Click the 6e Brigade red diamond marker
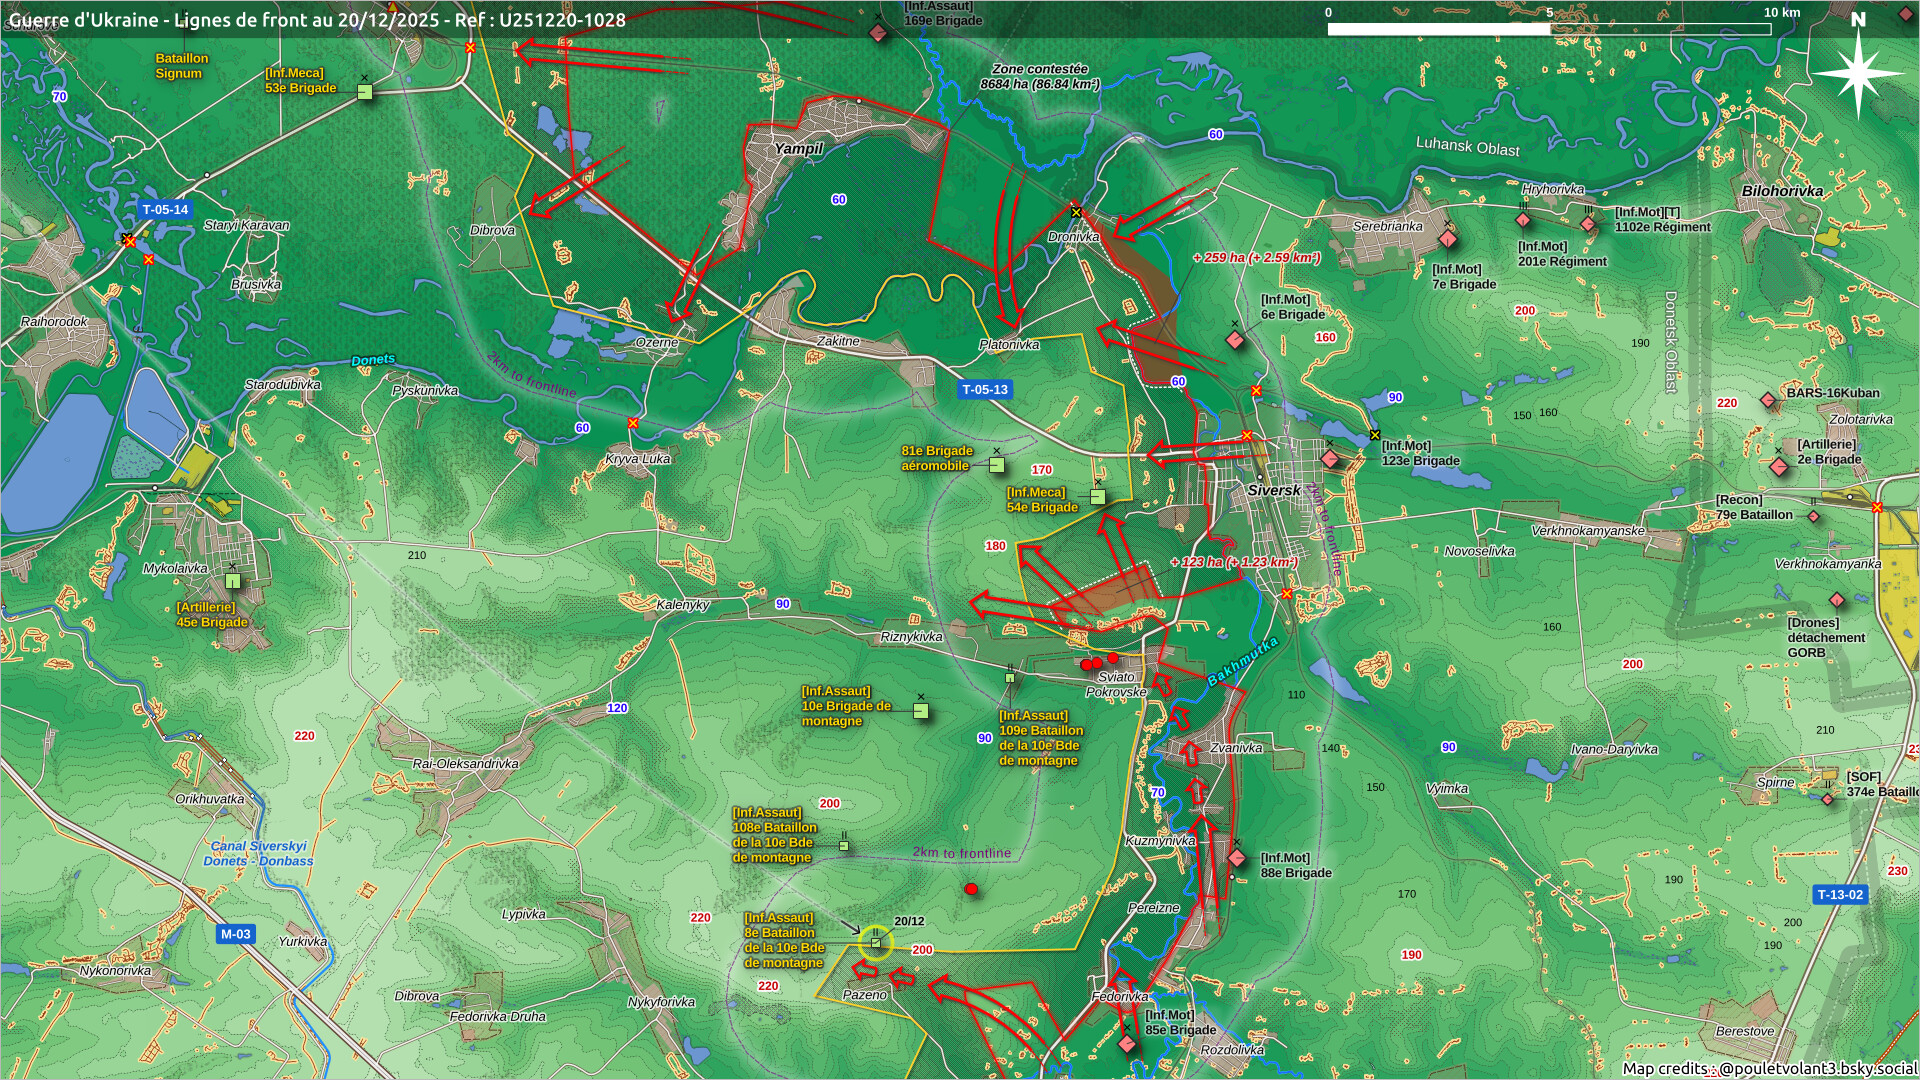This screenshot has width=1920, height=1080. (1235, 340)
